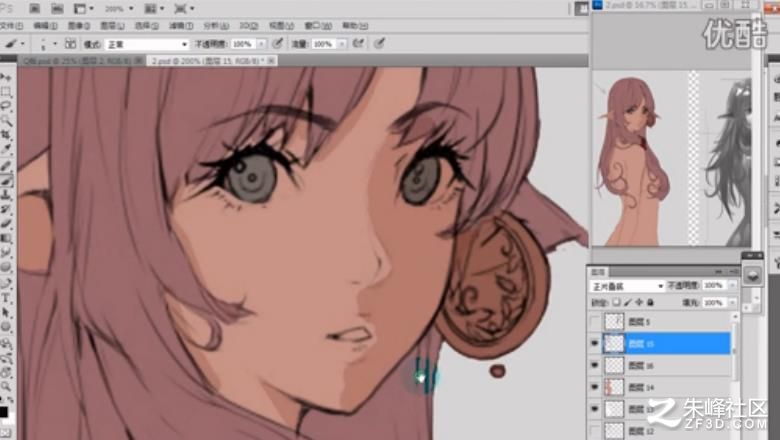This screenshot has height=440, width=780.
Task: Select the Quick Selection tool
Action: [x=6, y=120]
